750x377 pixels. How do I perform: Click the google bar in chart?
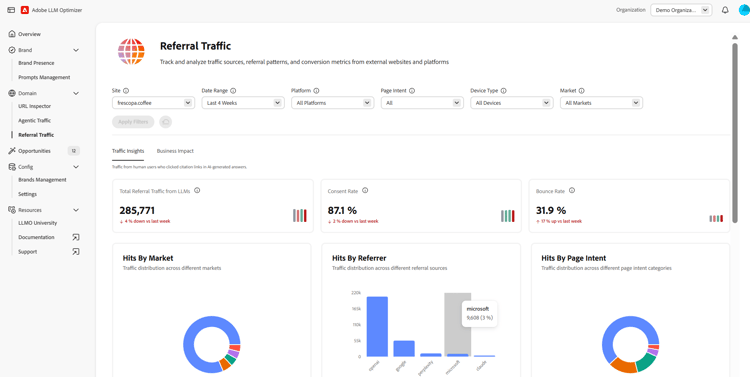point(404,348)
